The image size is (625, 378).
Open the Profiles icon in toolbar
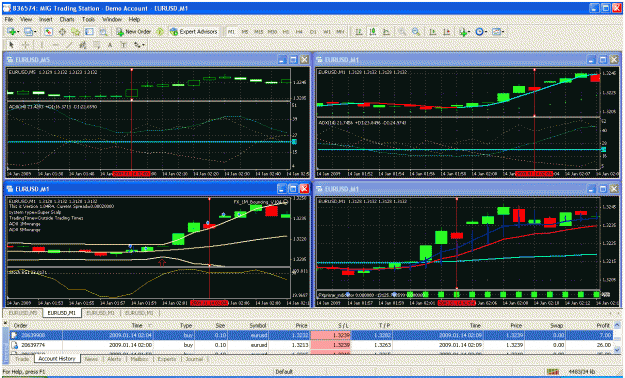(28, 32)
